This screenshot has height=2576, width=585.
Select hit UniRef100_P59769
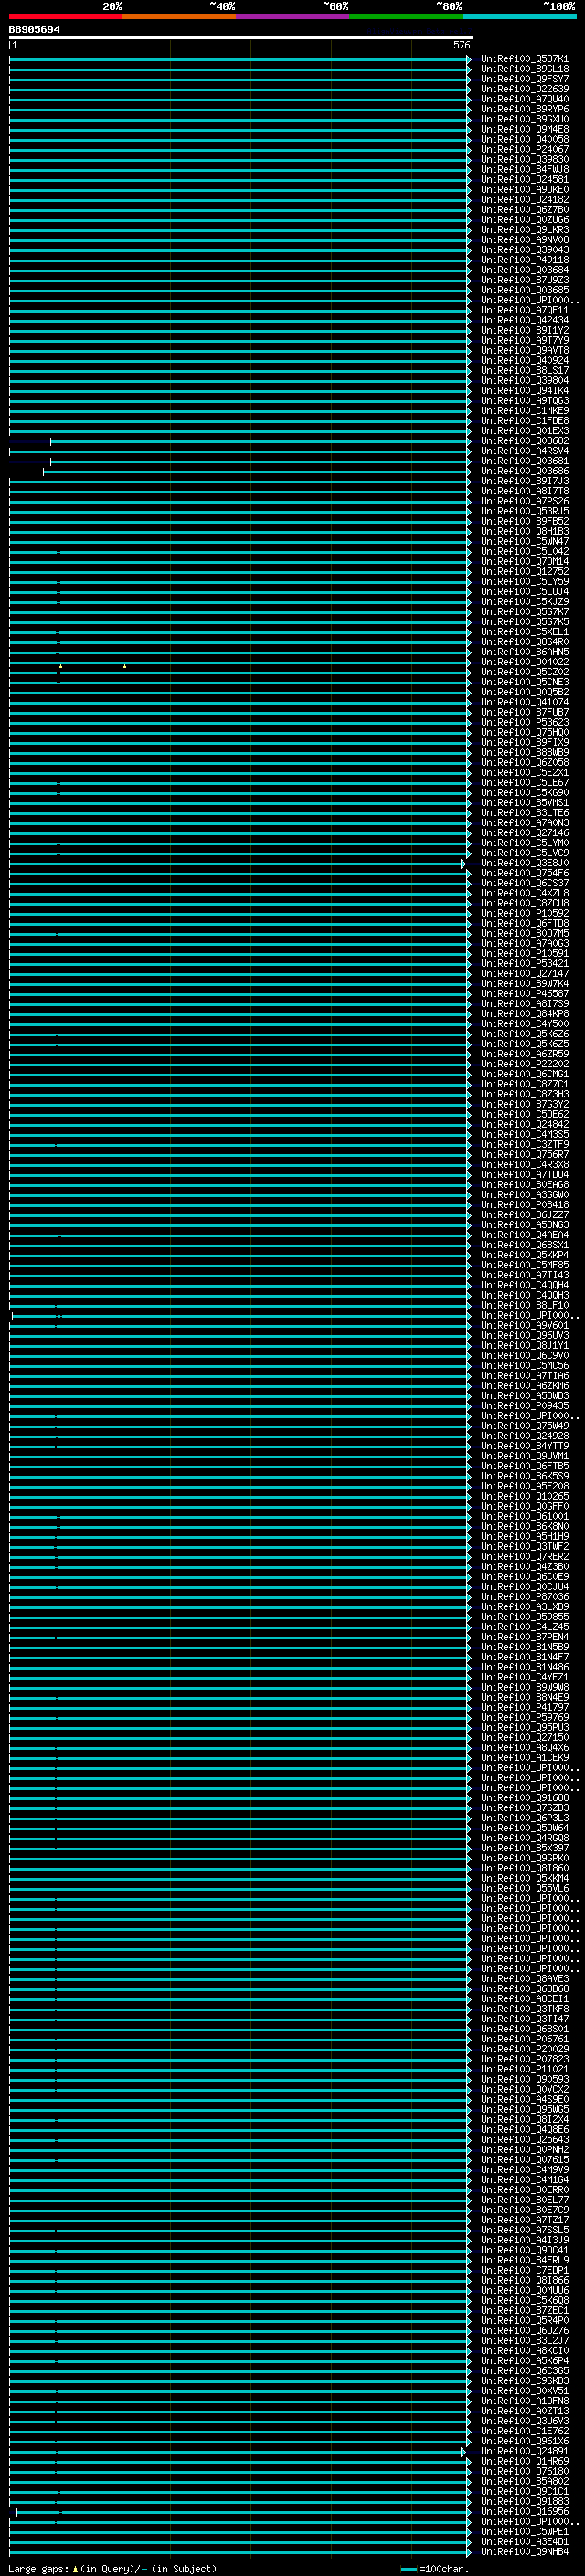point(525,1718)
